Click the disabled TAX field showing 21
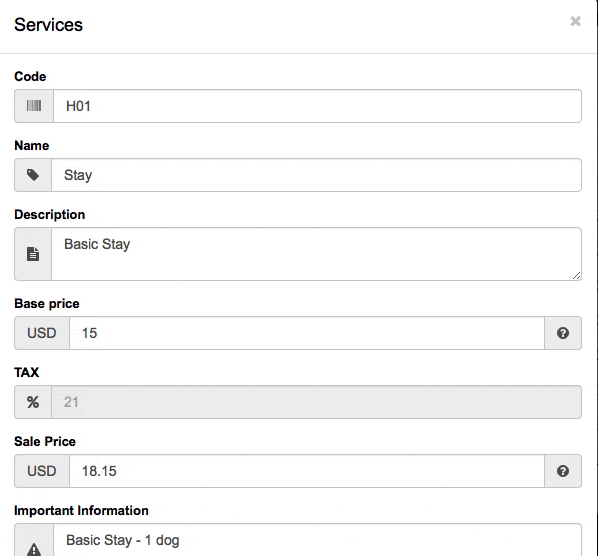This screenshot has height=556, width=598. pos(316,402)
